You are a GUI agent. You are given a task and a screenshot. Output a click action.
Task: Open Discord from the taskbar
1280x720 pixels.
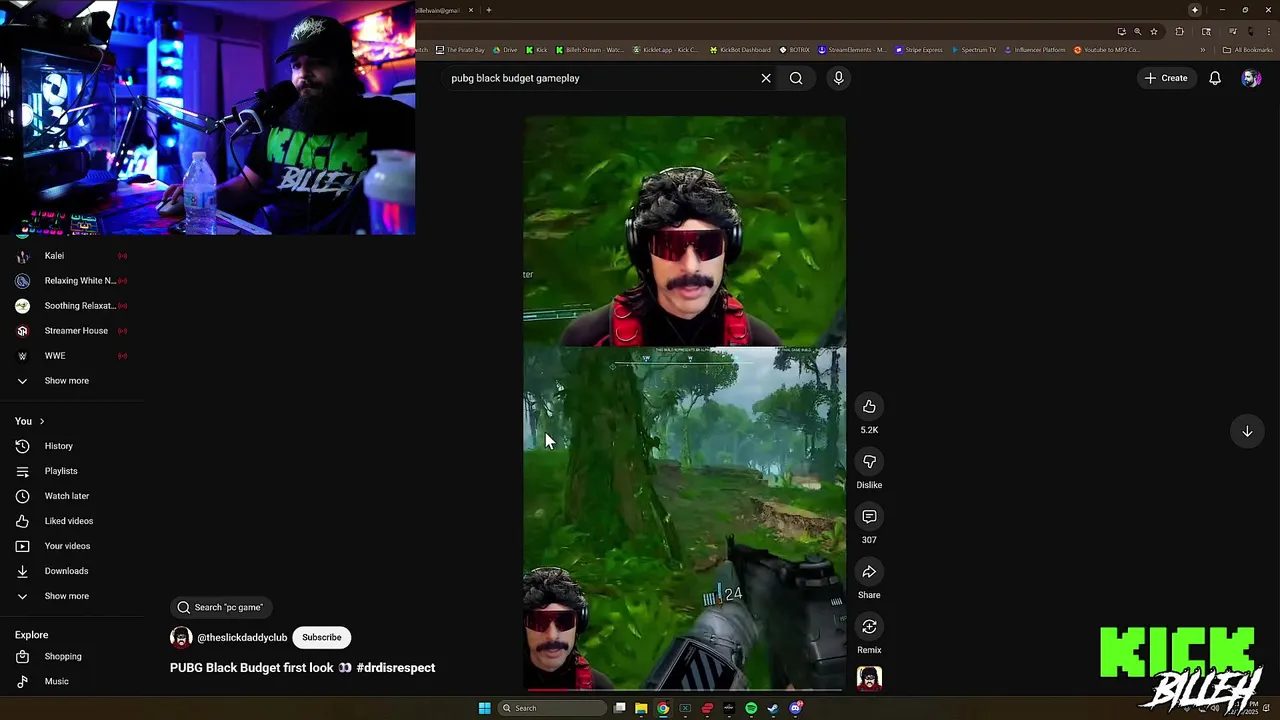[795, 708]
